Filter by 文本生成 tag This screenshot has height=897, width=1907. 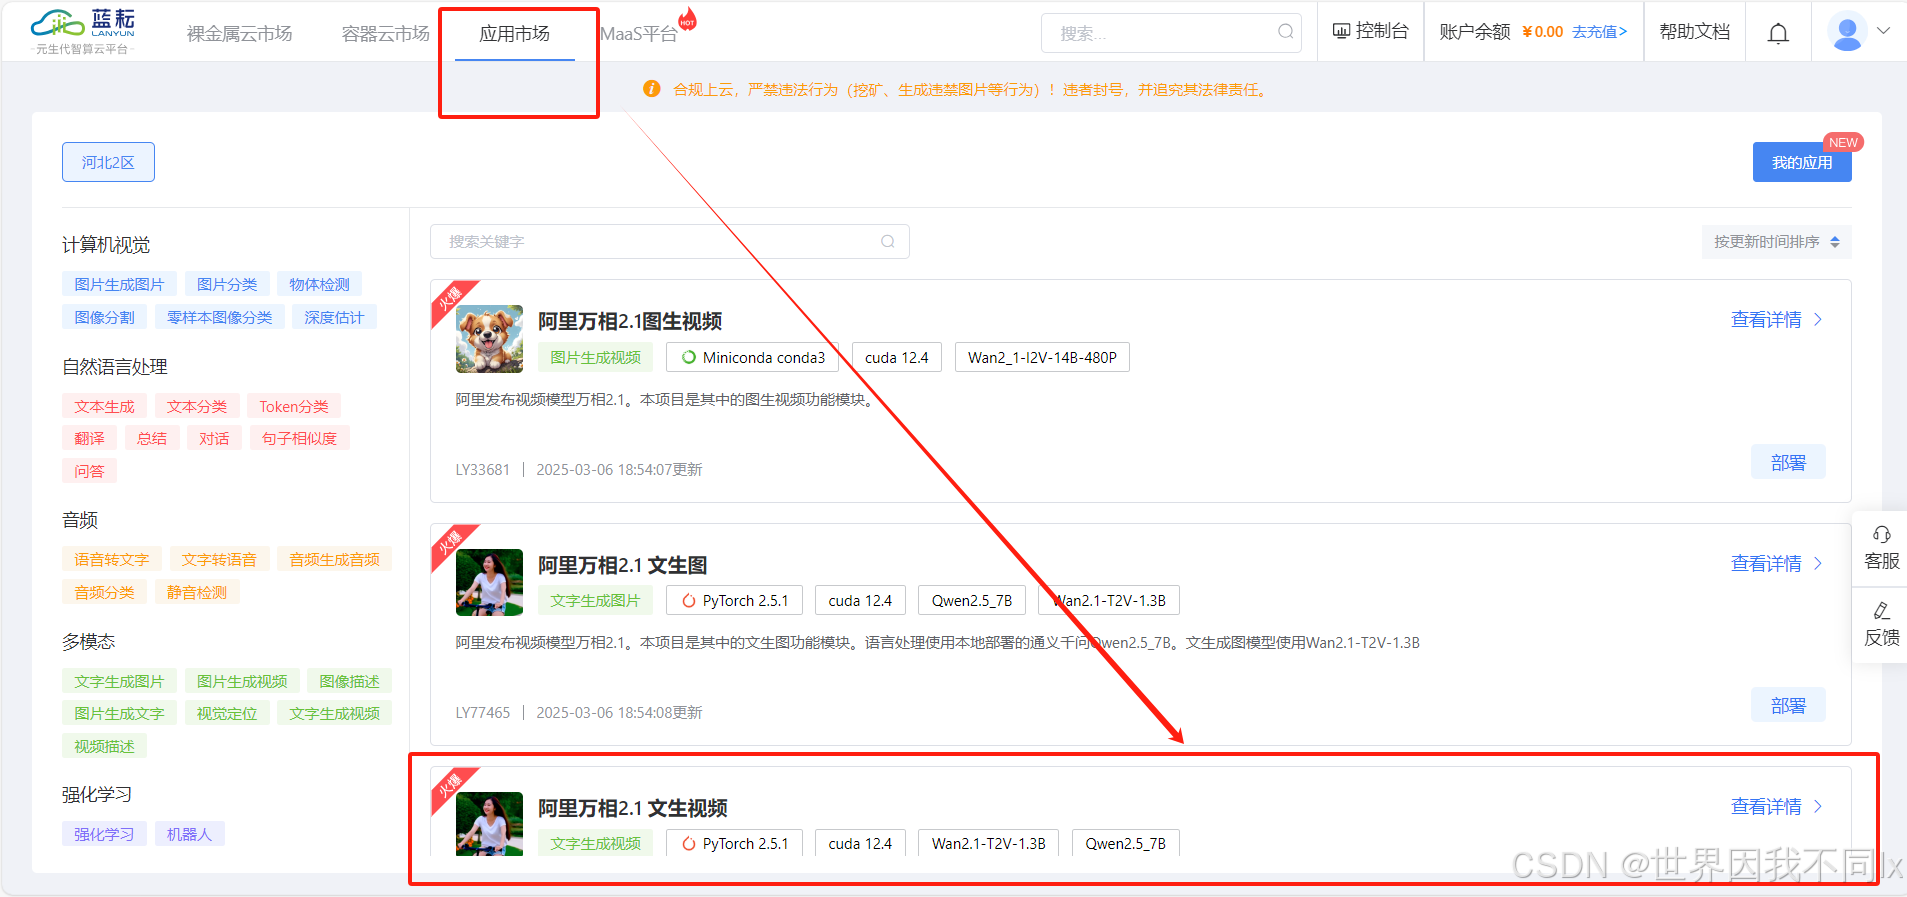[104, 406]
